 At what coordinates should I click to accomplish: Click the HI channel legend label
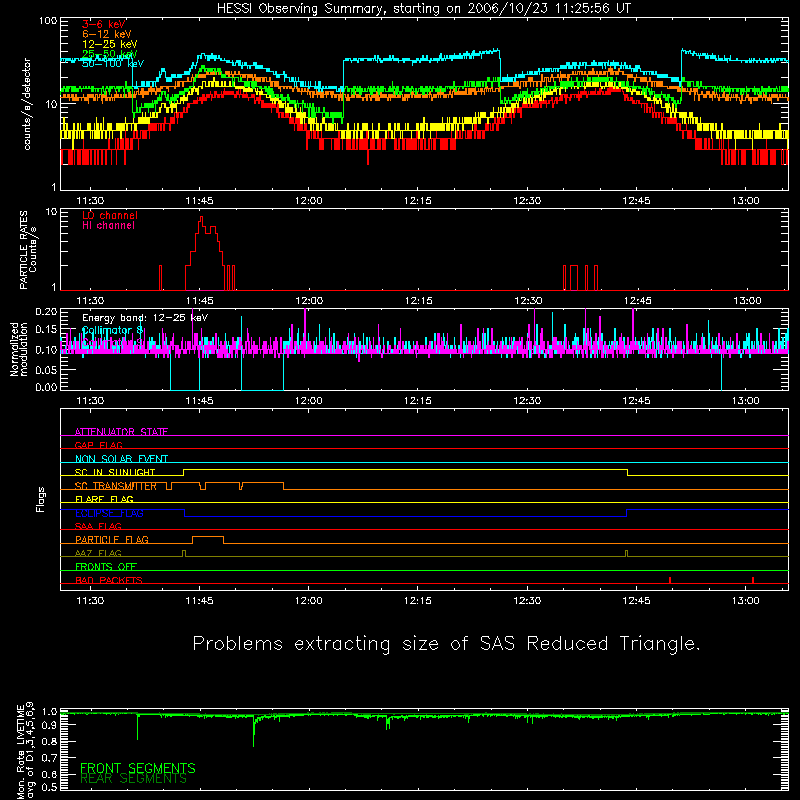(108, 225)
